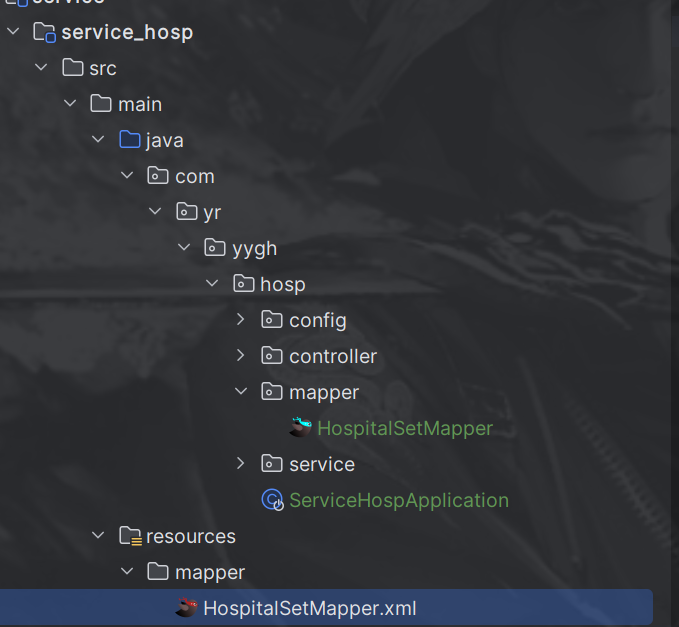Image resolution: width=679 pixels, height=627 pixels.
Task: Select the mapper label under resources
Action: pyautogui.click(x=210, y=573)
